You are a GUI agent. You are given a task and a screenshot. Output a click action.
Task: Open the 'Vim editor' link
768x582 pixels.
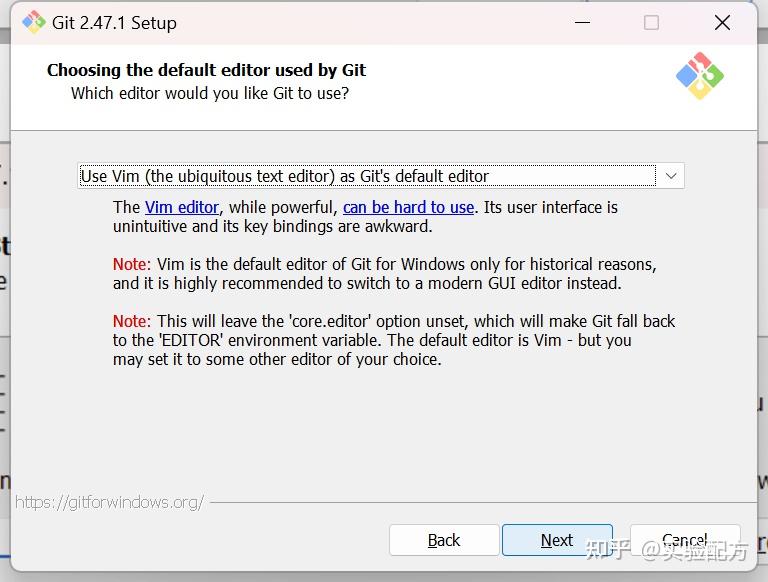(182, 207)
